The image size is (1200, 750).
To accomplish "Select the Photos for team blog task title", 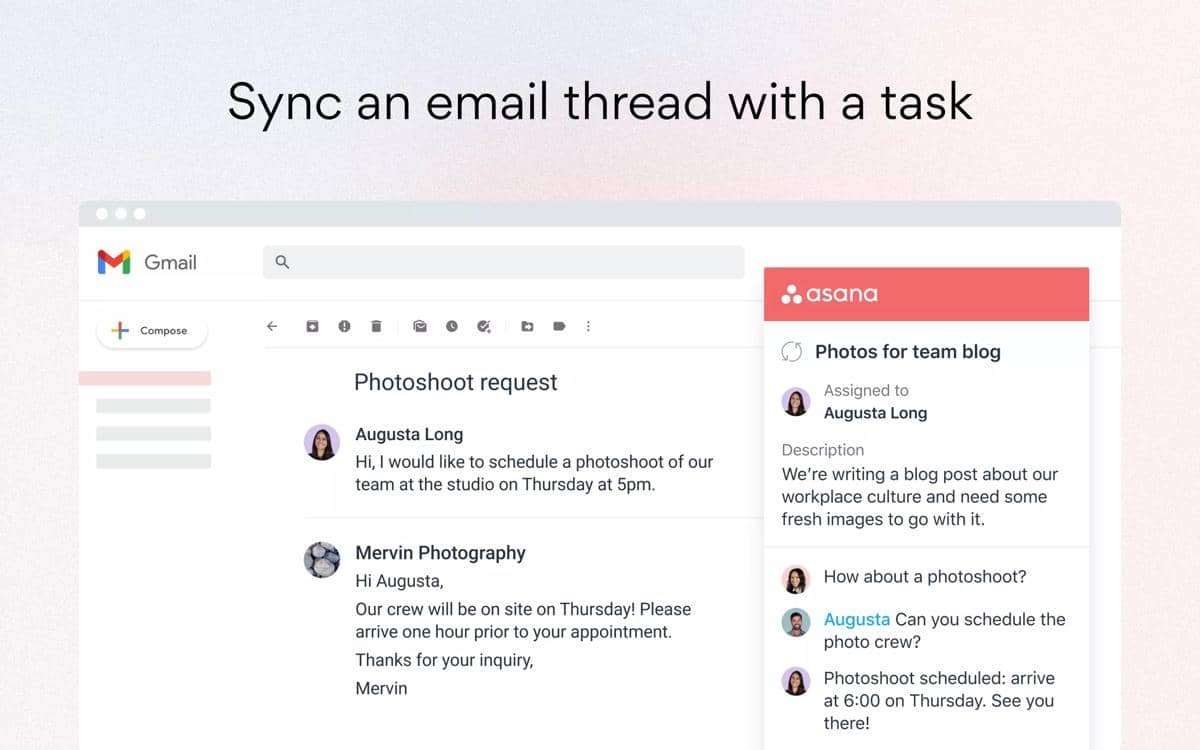I will point(908,352).
